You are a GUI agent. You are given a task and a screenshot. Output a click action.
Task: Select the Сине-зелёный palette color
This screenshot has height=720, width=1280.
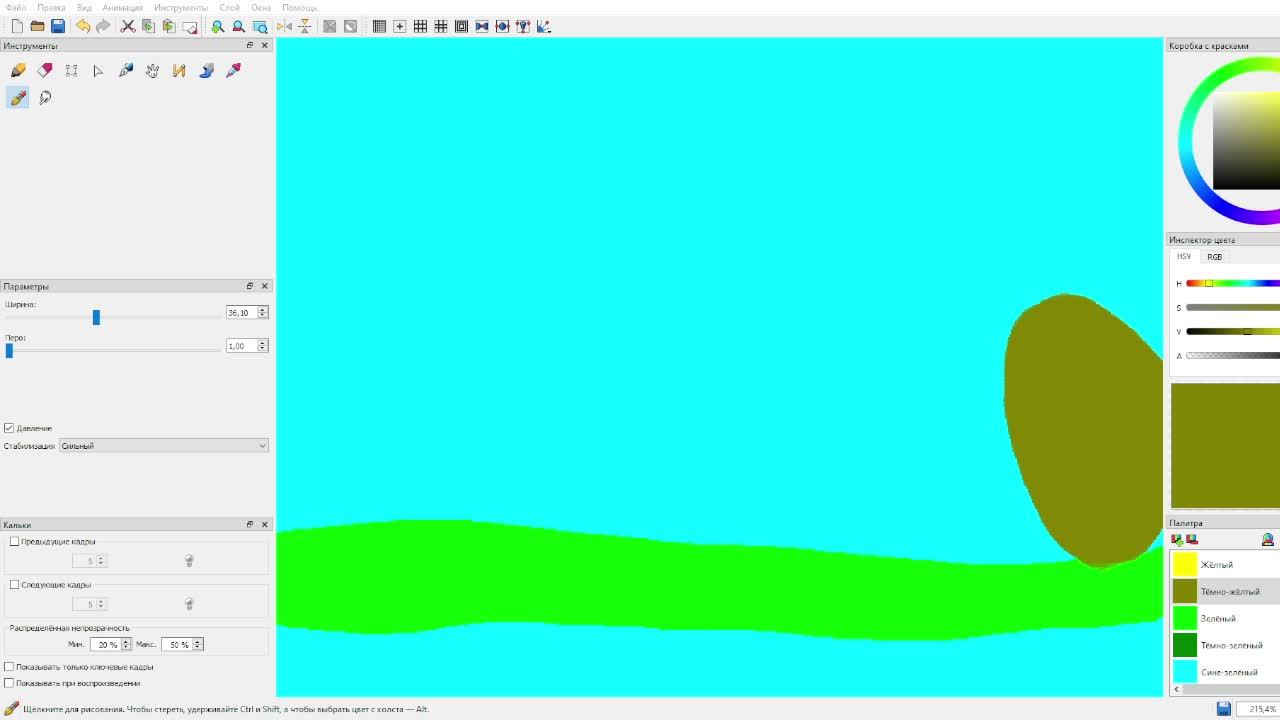pos(1225,672)
